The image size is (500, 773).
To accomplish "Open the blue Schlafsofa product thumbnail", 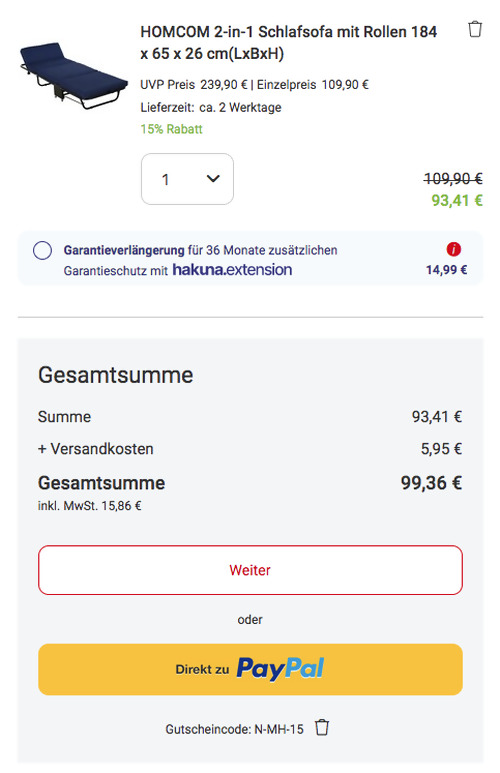I will coord(73,75).
